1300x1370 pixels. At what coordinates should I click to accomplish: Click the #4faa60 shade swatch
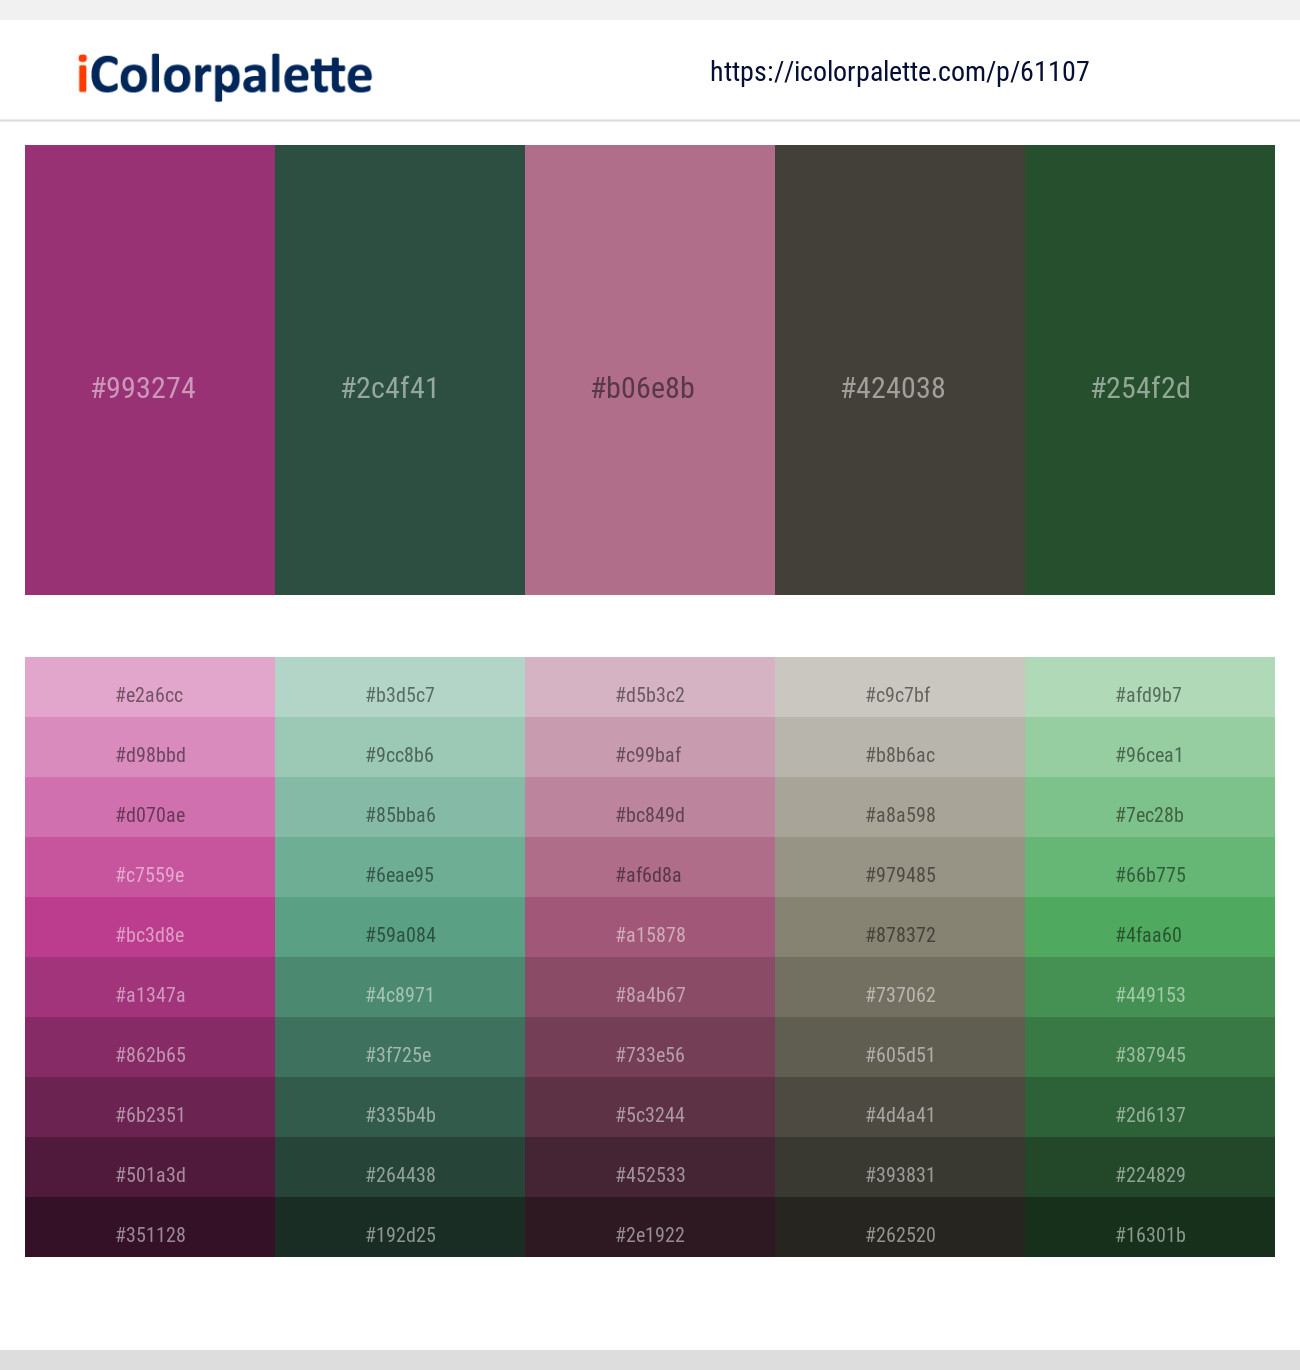(x=1150, y=934)
